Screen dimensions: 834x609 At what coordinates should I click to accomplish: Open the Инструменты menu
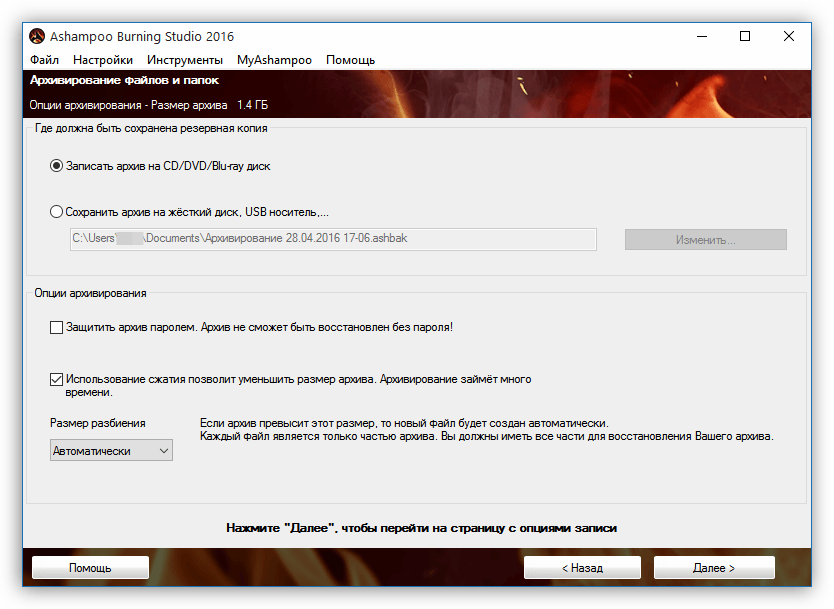[185, 60]
